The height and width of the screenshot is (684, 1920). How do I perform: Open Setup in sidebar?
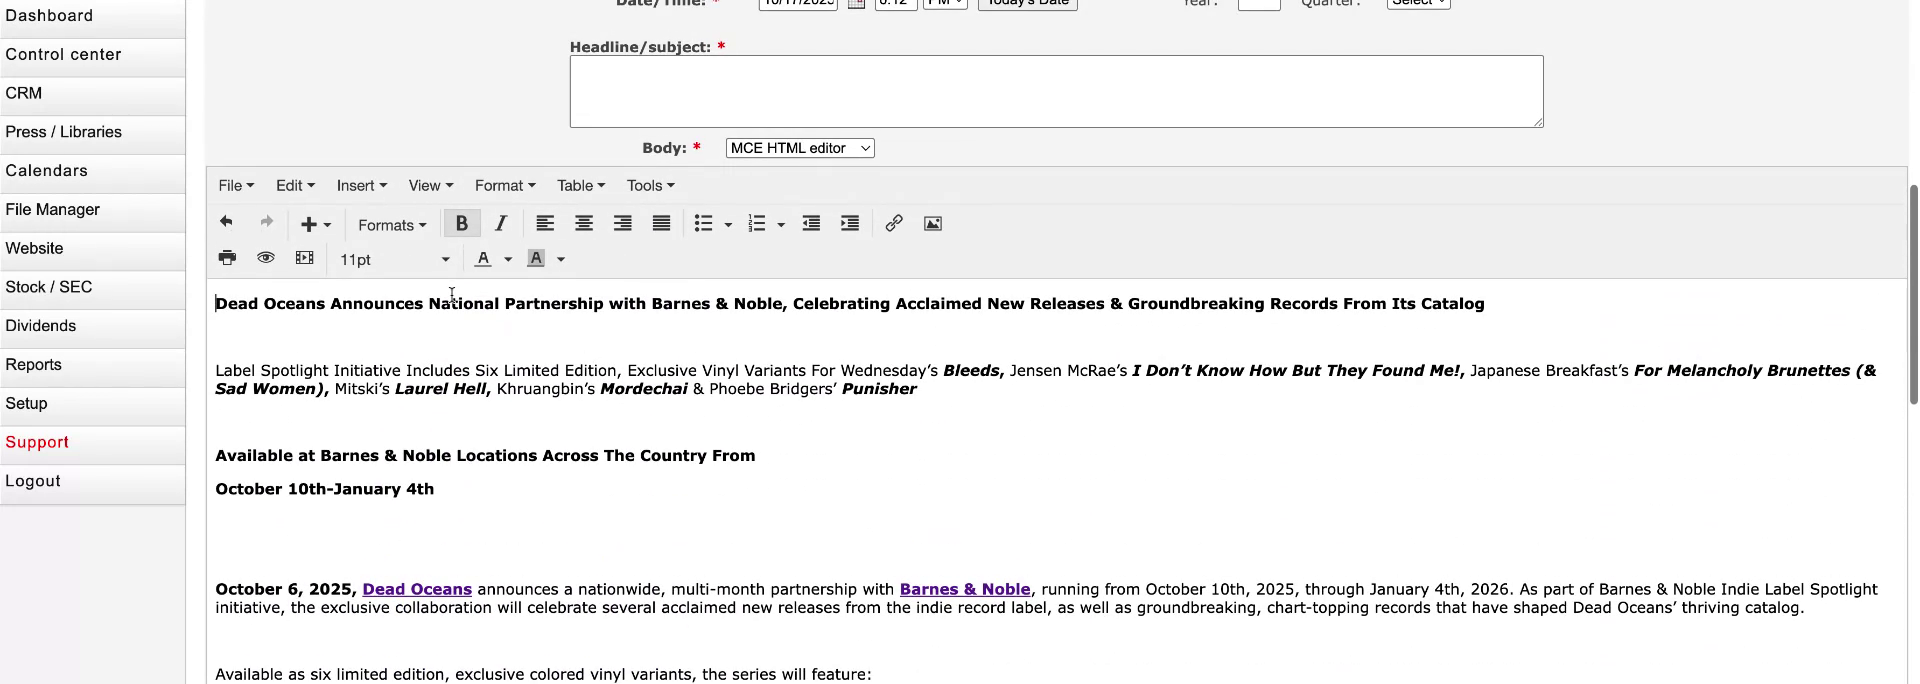[92, 404]
